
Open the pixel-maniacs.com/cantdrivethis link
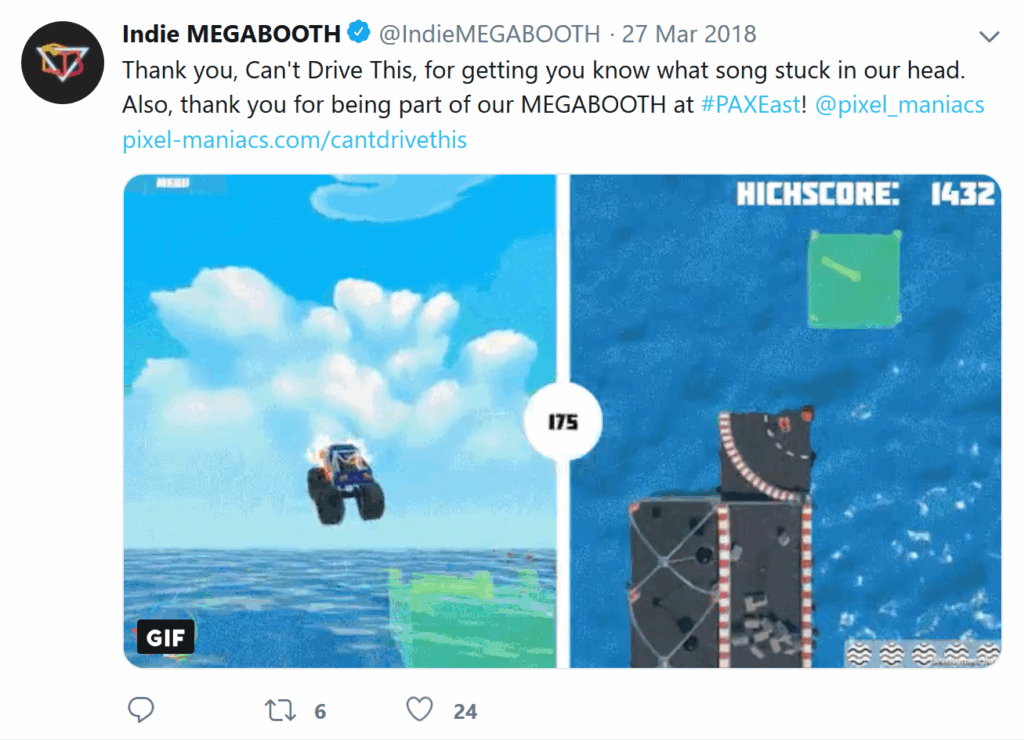click(295, 140)
